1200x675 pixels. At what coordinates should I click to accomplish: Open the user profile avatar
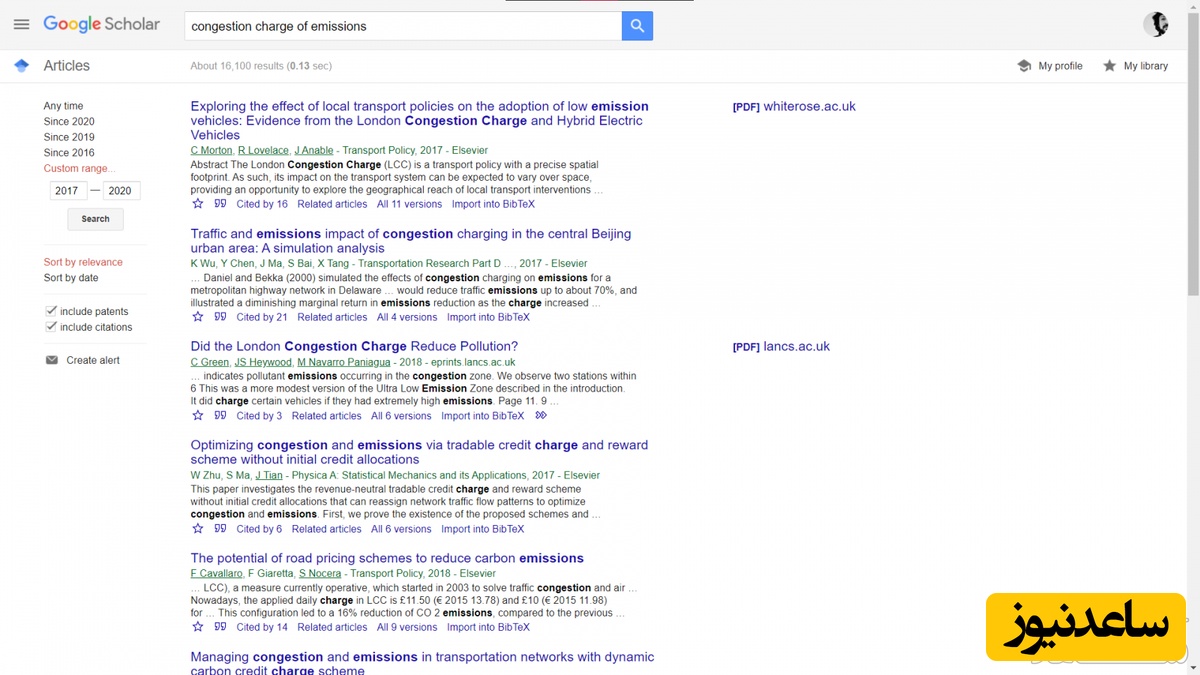point(1156,25)
